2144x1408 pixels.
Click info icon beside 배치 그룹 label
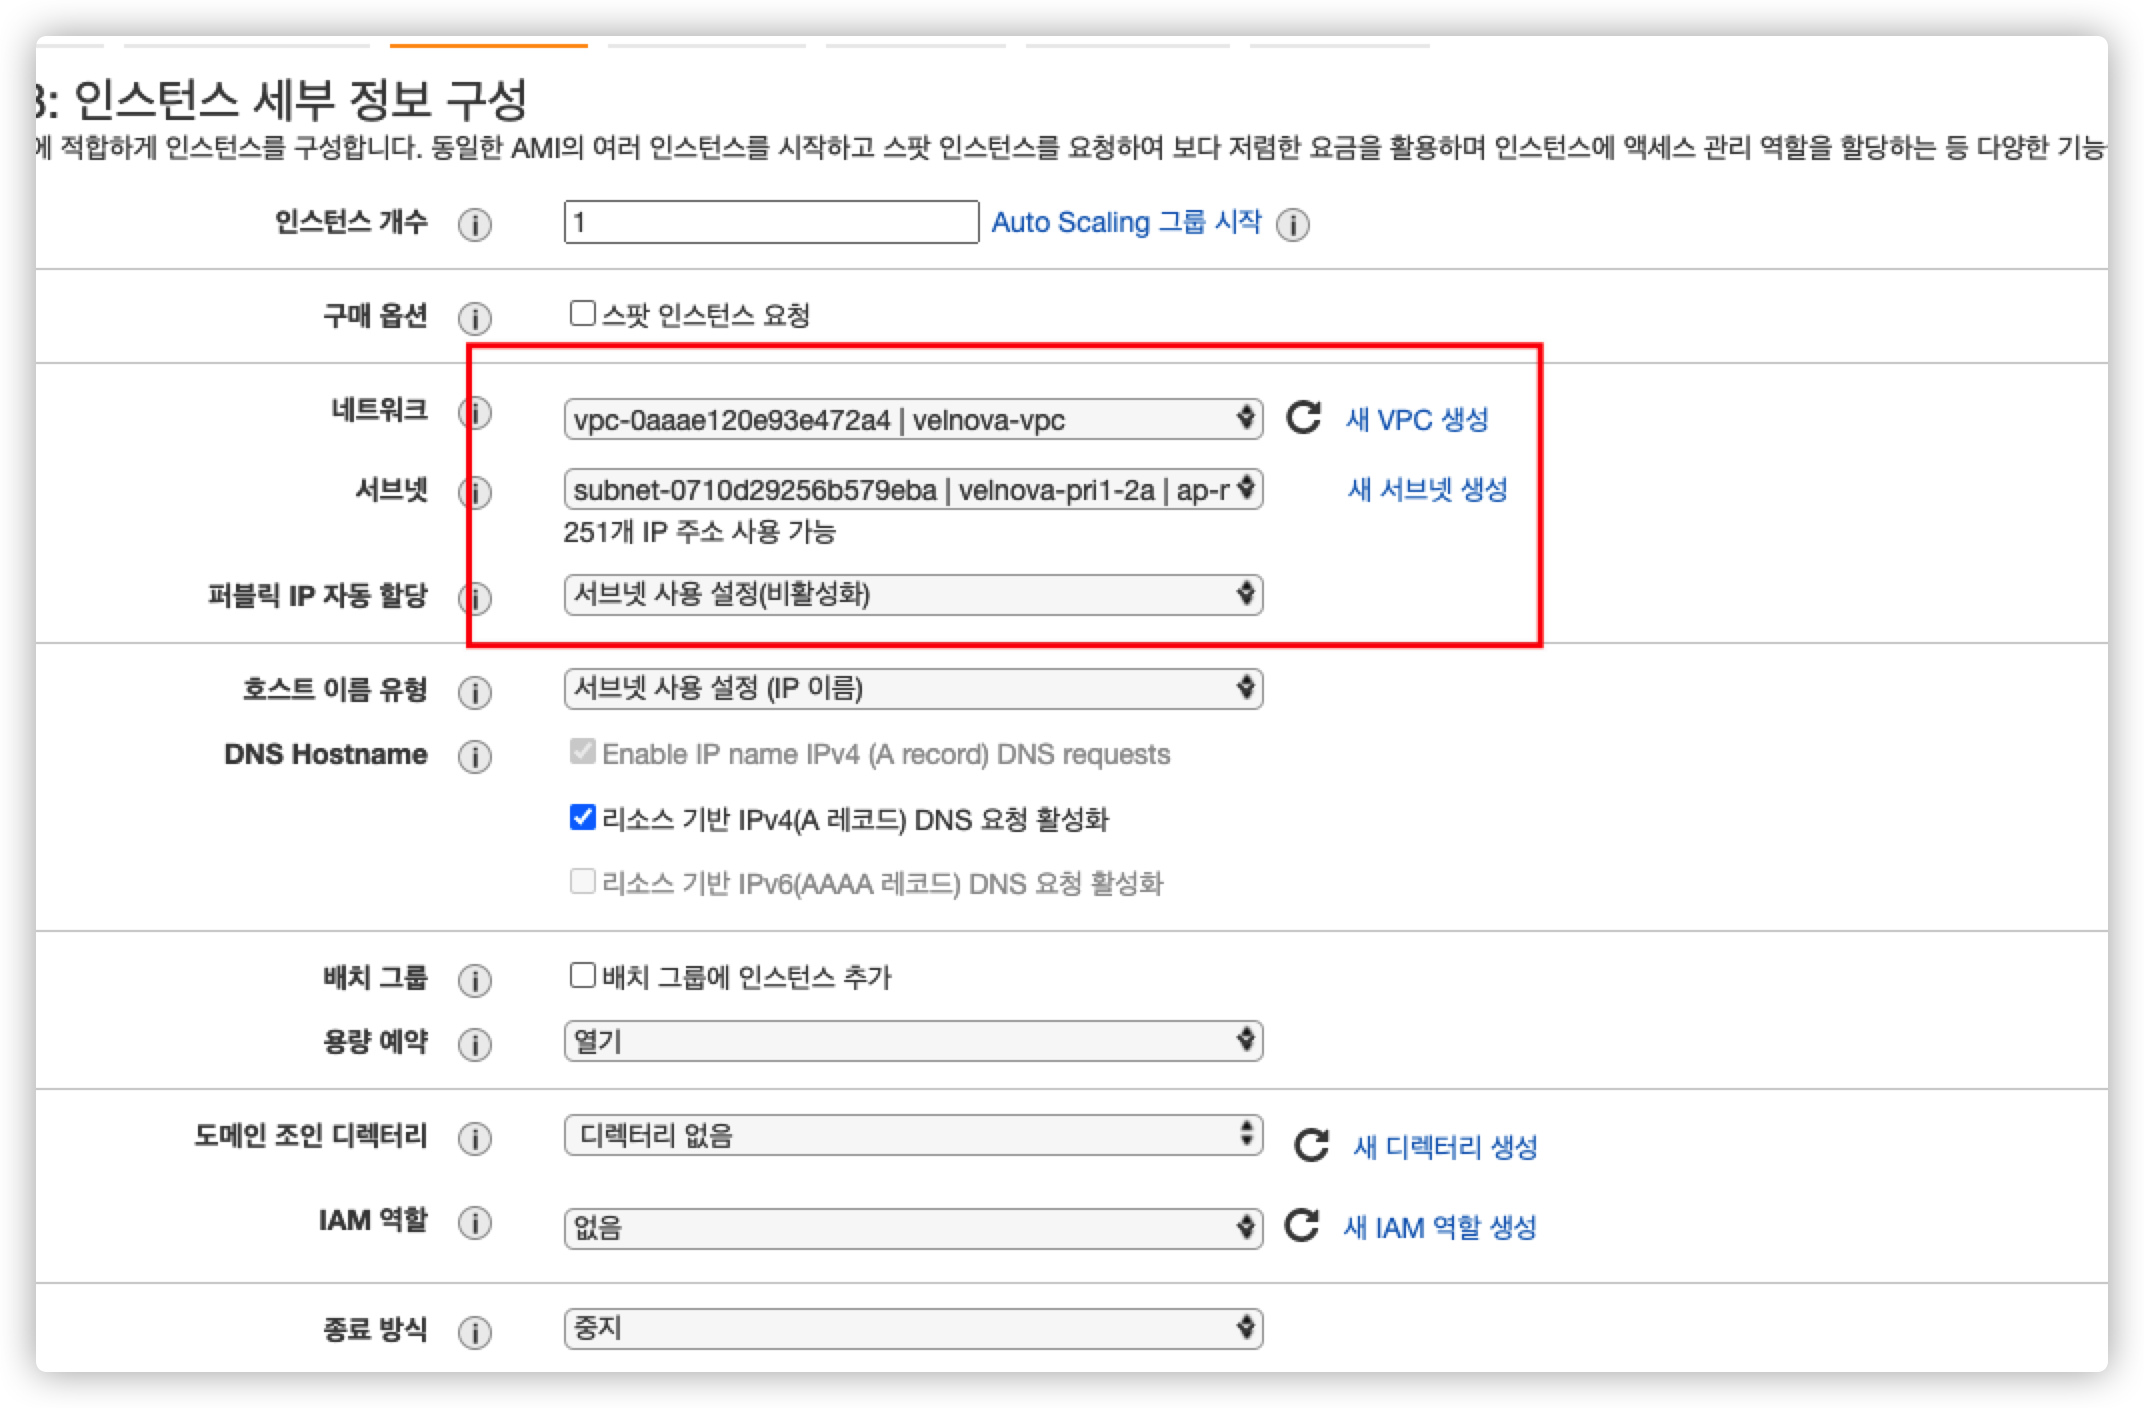[x=475, y=981]
